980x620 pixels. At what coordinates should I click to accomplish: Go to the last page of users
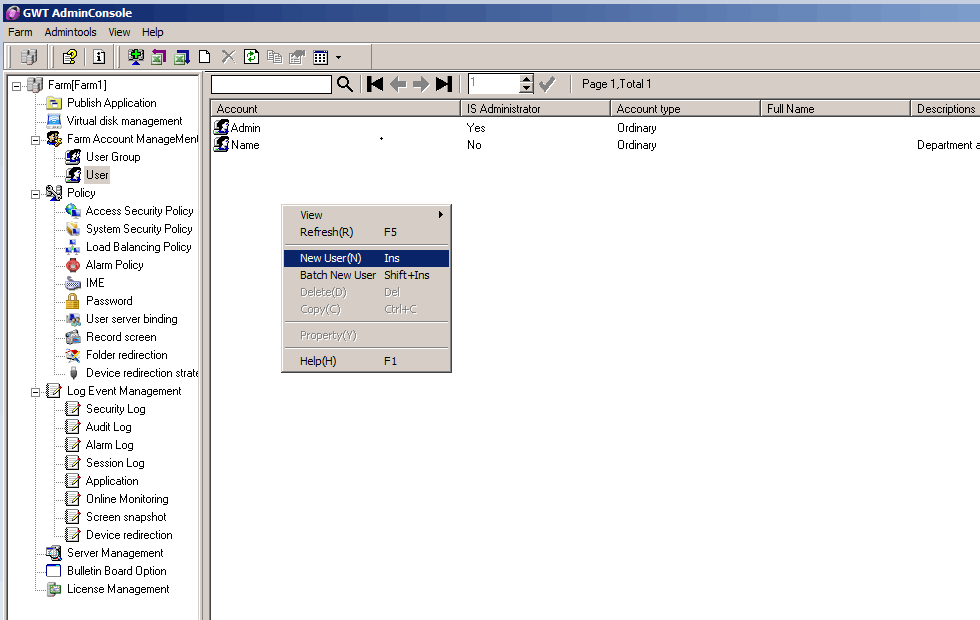pos(444,84)
